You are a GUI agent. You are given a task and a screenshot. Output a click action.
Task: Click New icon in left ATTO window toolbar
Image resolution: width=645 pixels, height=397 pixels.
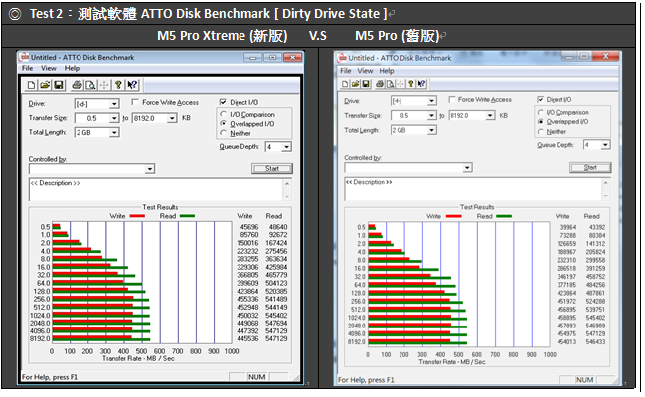click(x=32, y=85)
